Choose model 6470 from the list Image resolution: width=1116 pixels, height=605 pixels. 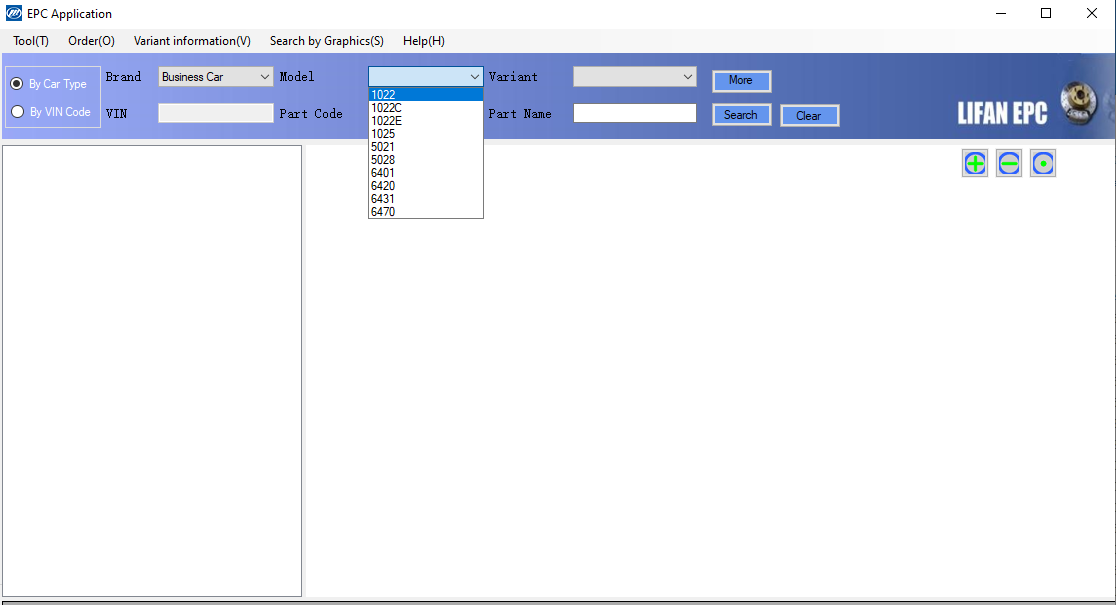pyautogui.click(x=426, y=211)
